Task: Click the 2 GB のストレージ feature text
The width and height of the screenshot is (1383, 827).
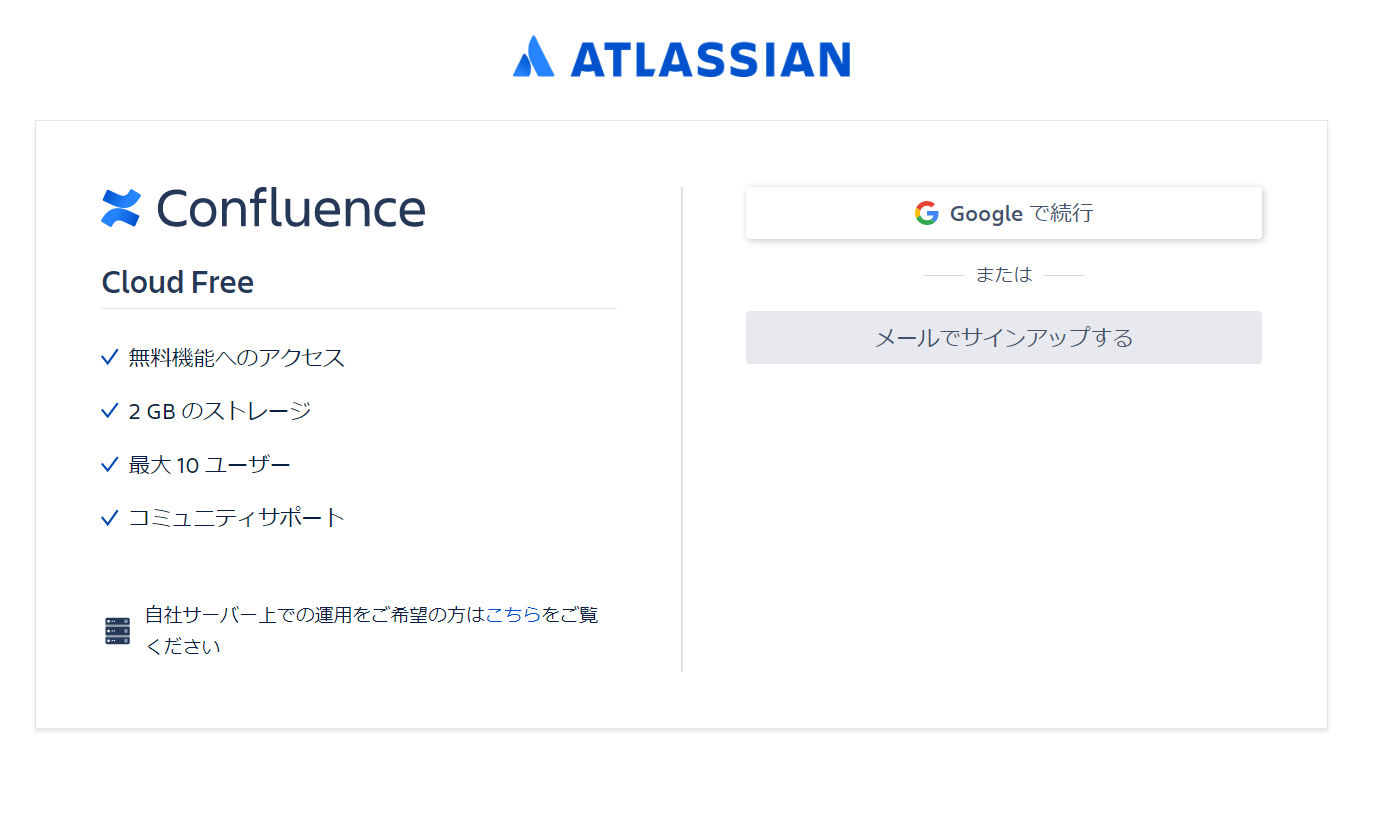Action: (x=220, y=411)
